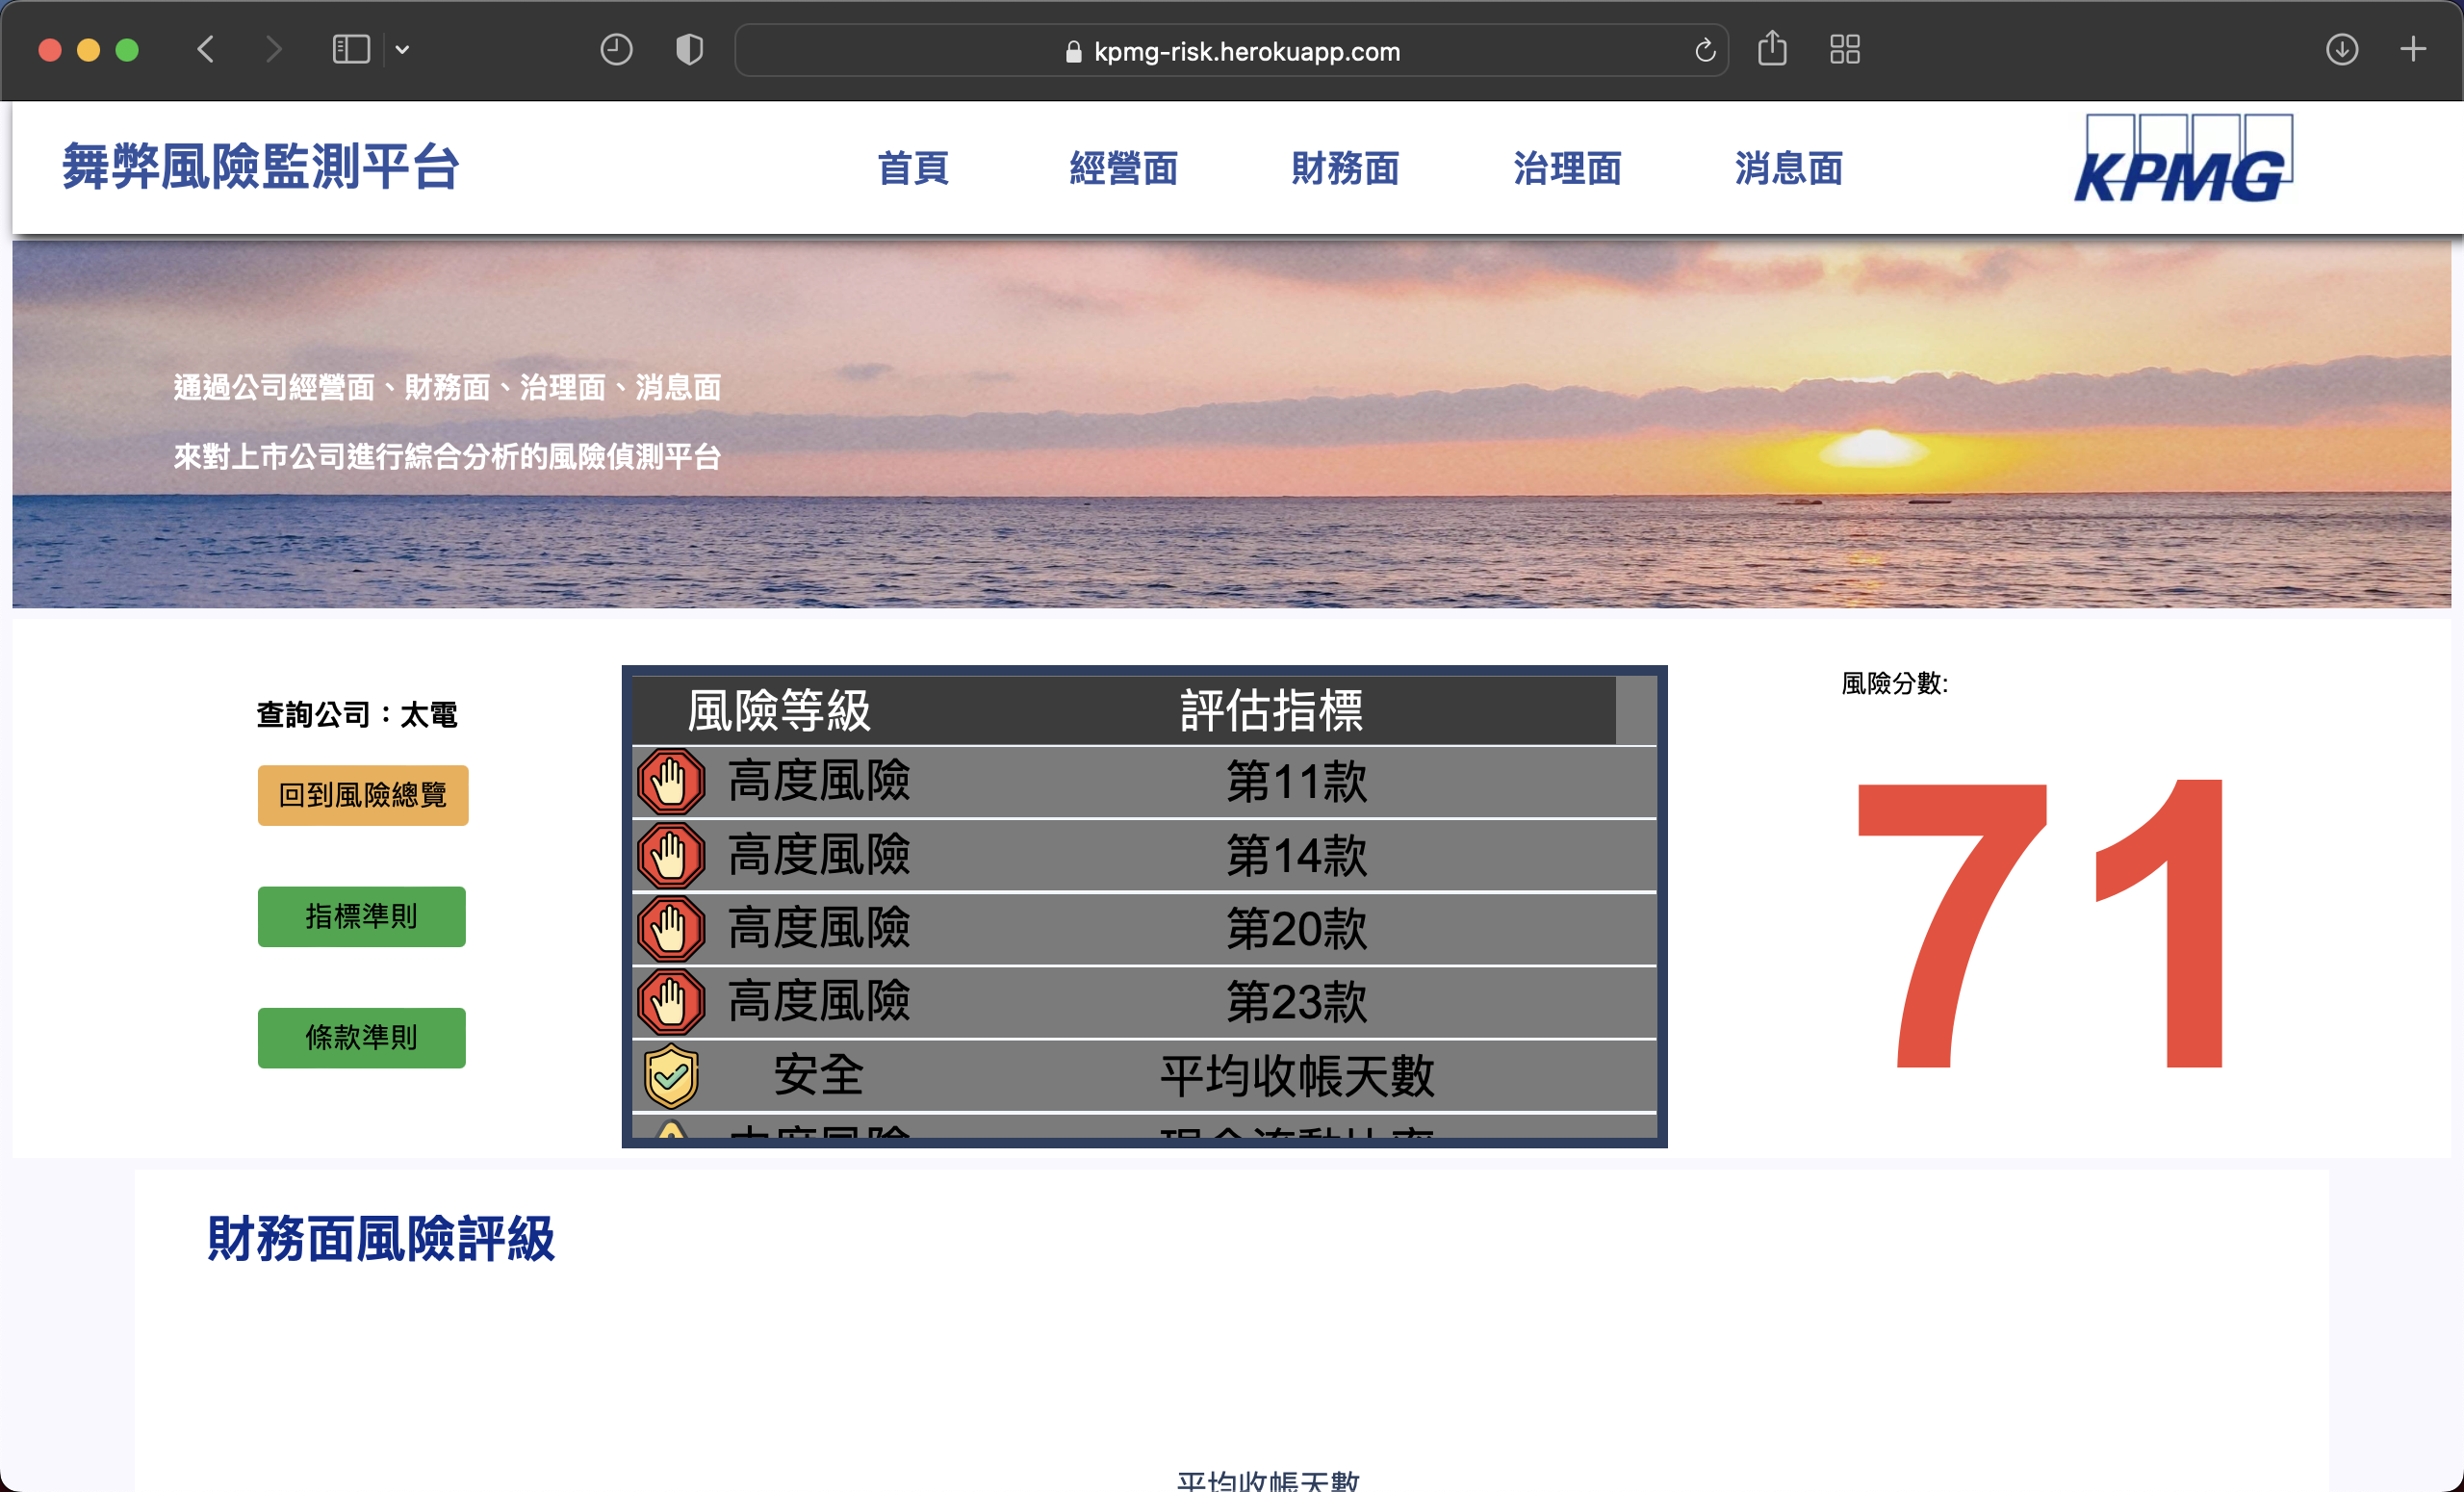Click the KPMG logo
Screen dimensions: 2464x1492
2182,160
